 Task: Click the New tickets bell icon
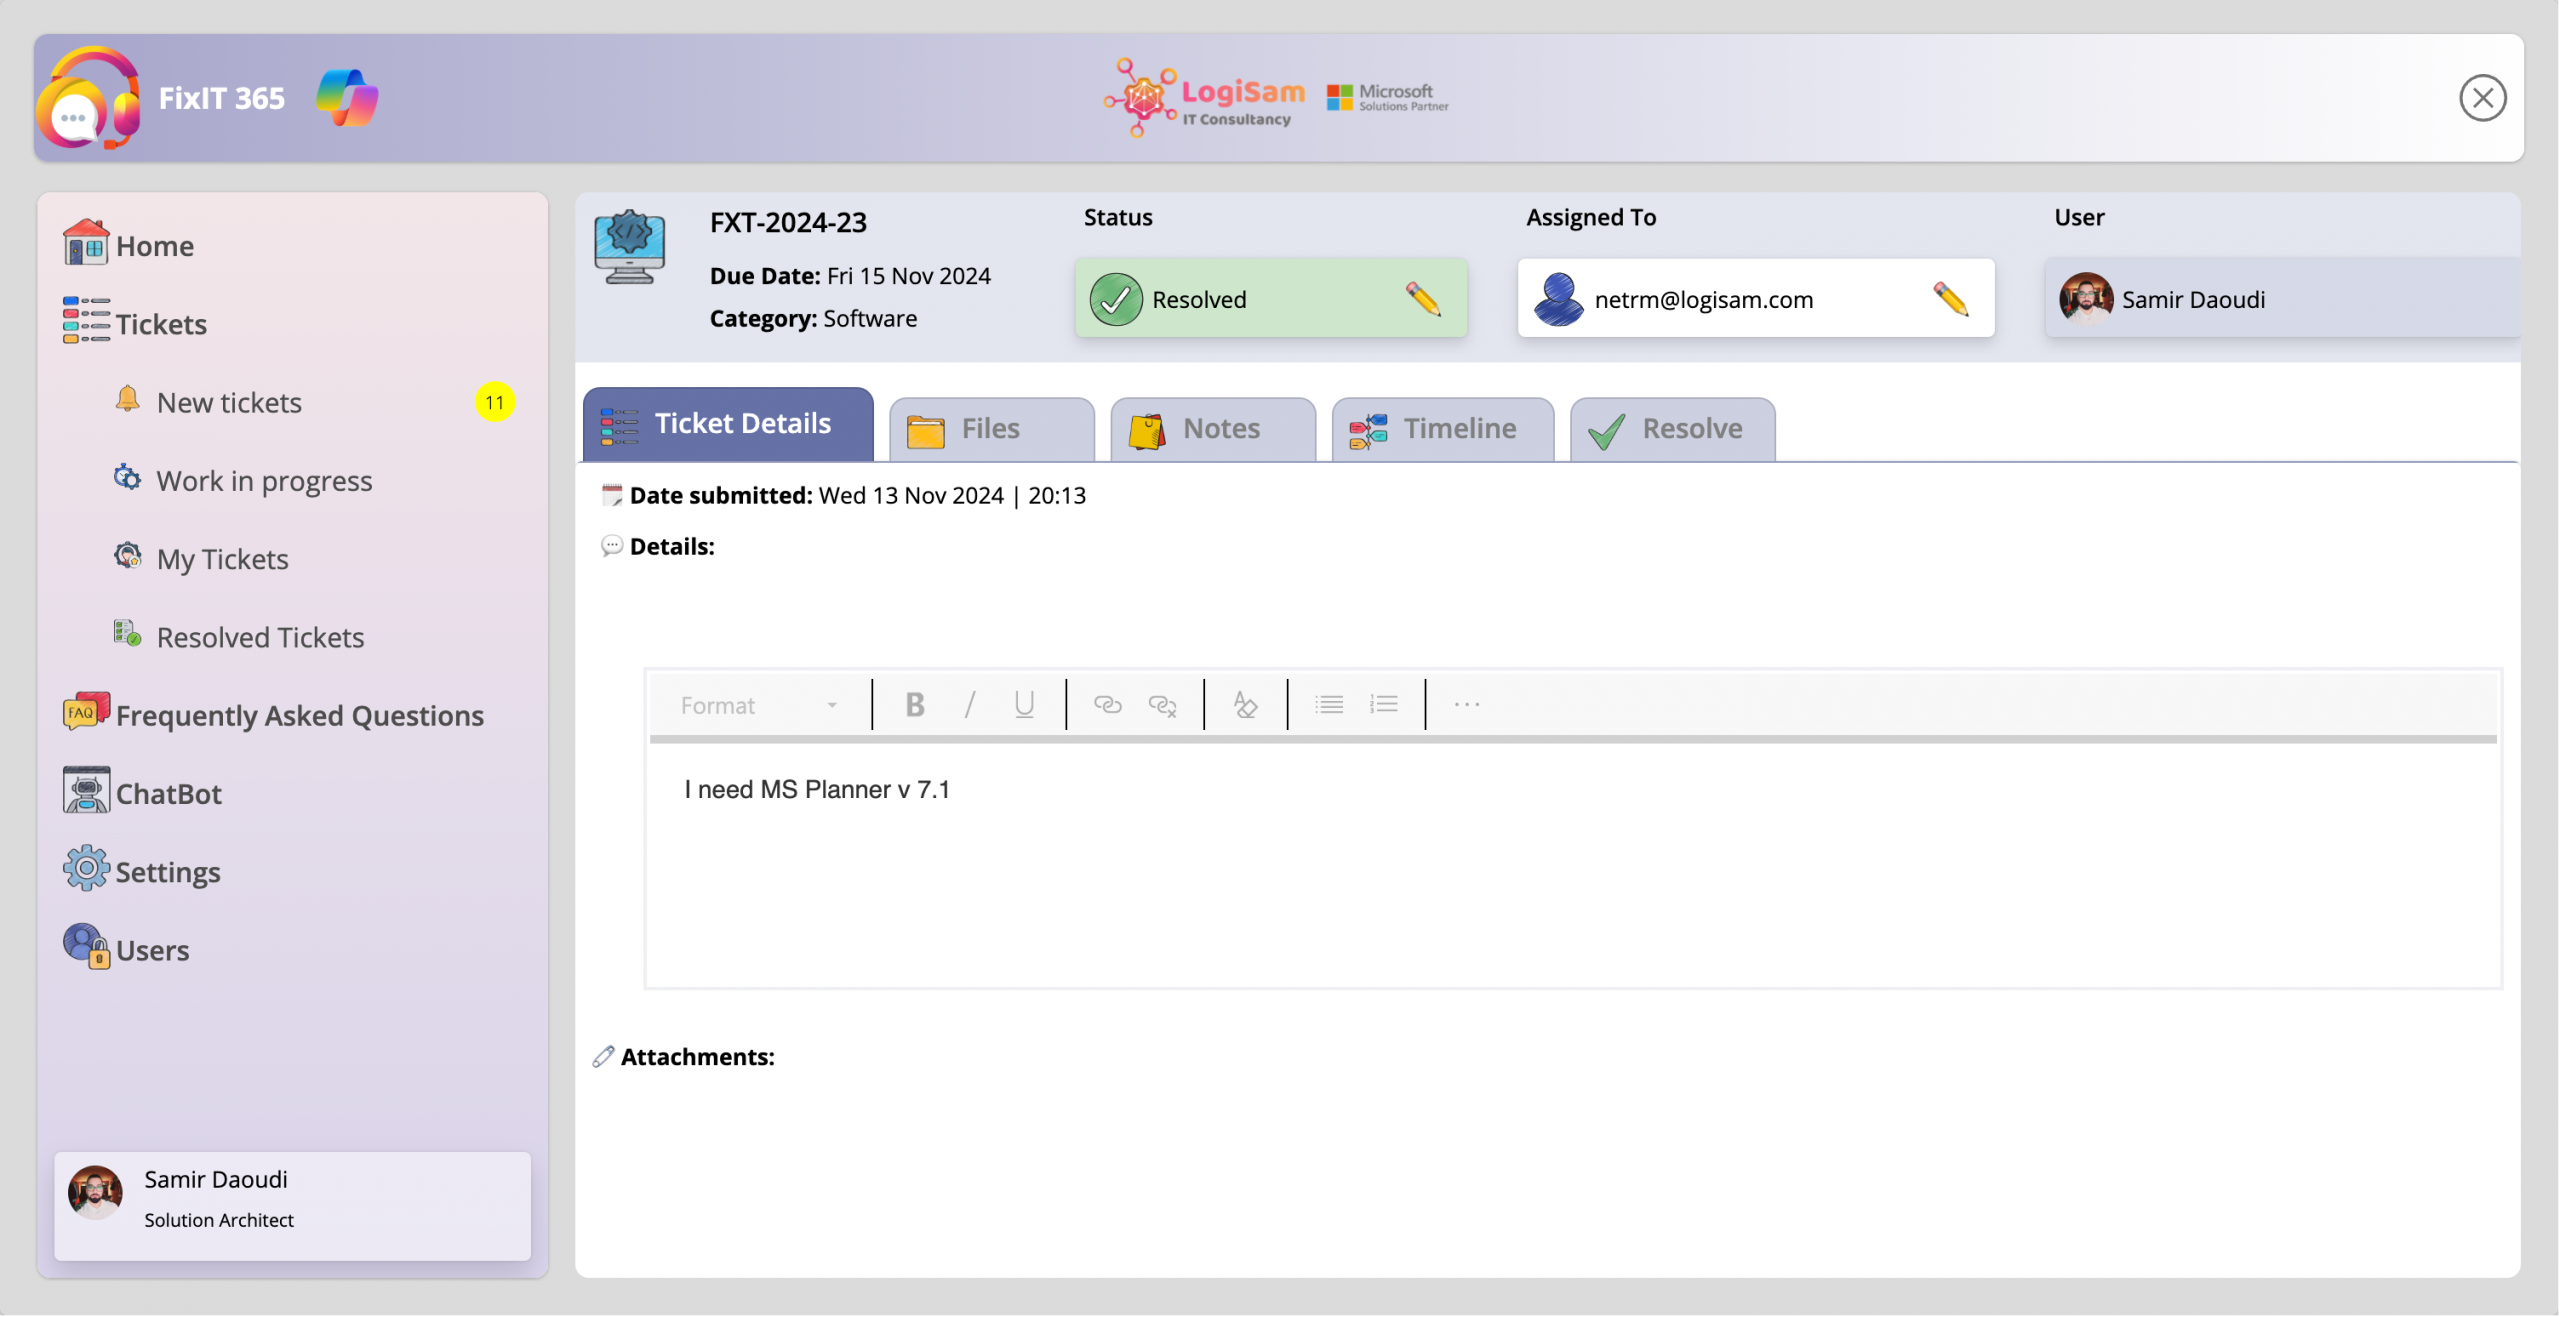coord(127,399)
